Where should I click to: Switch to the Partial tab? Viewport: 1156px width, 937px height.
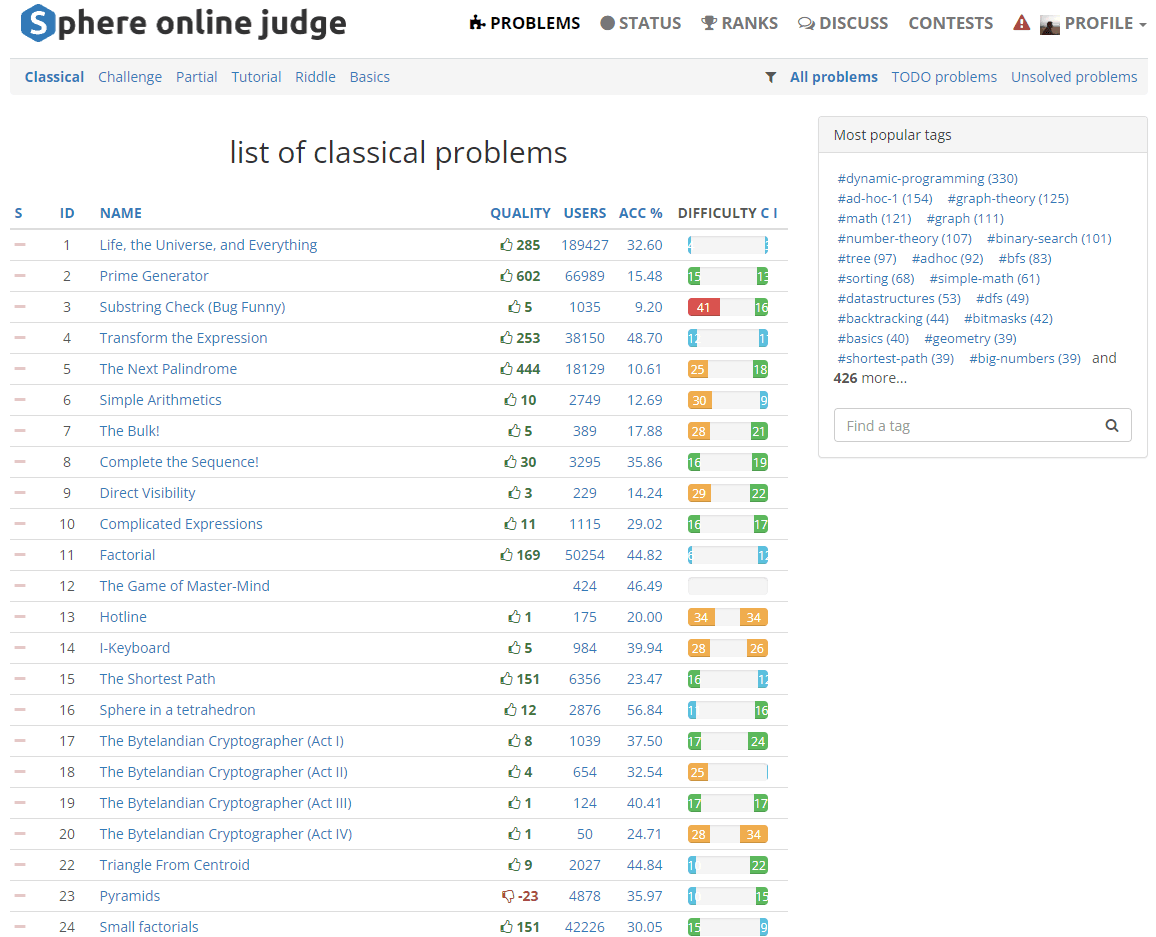[196, 77]
